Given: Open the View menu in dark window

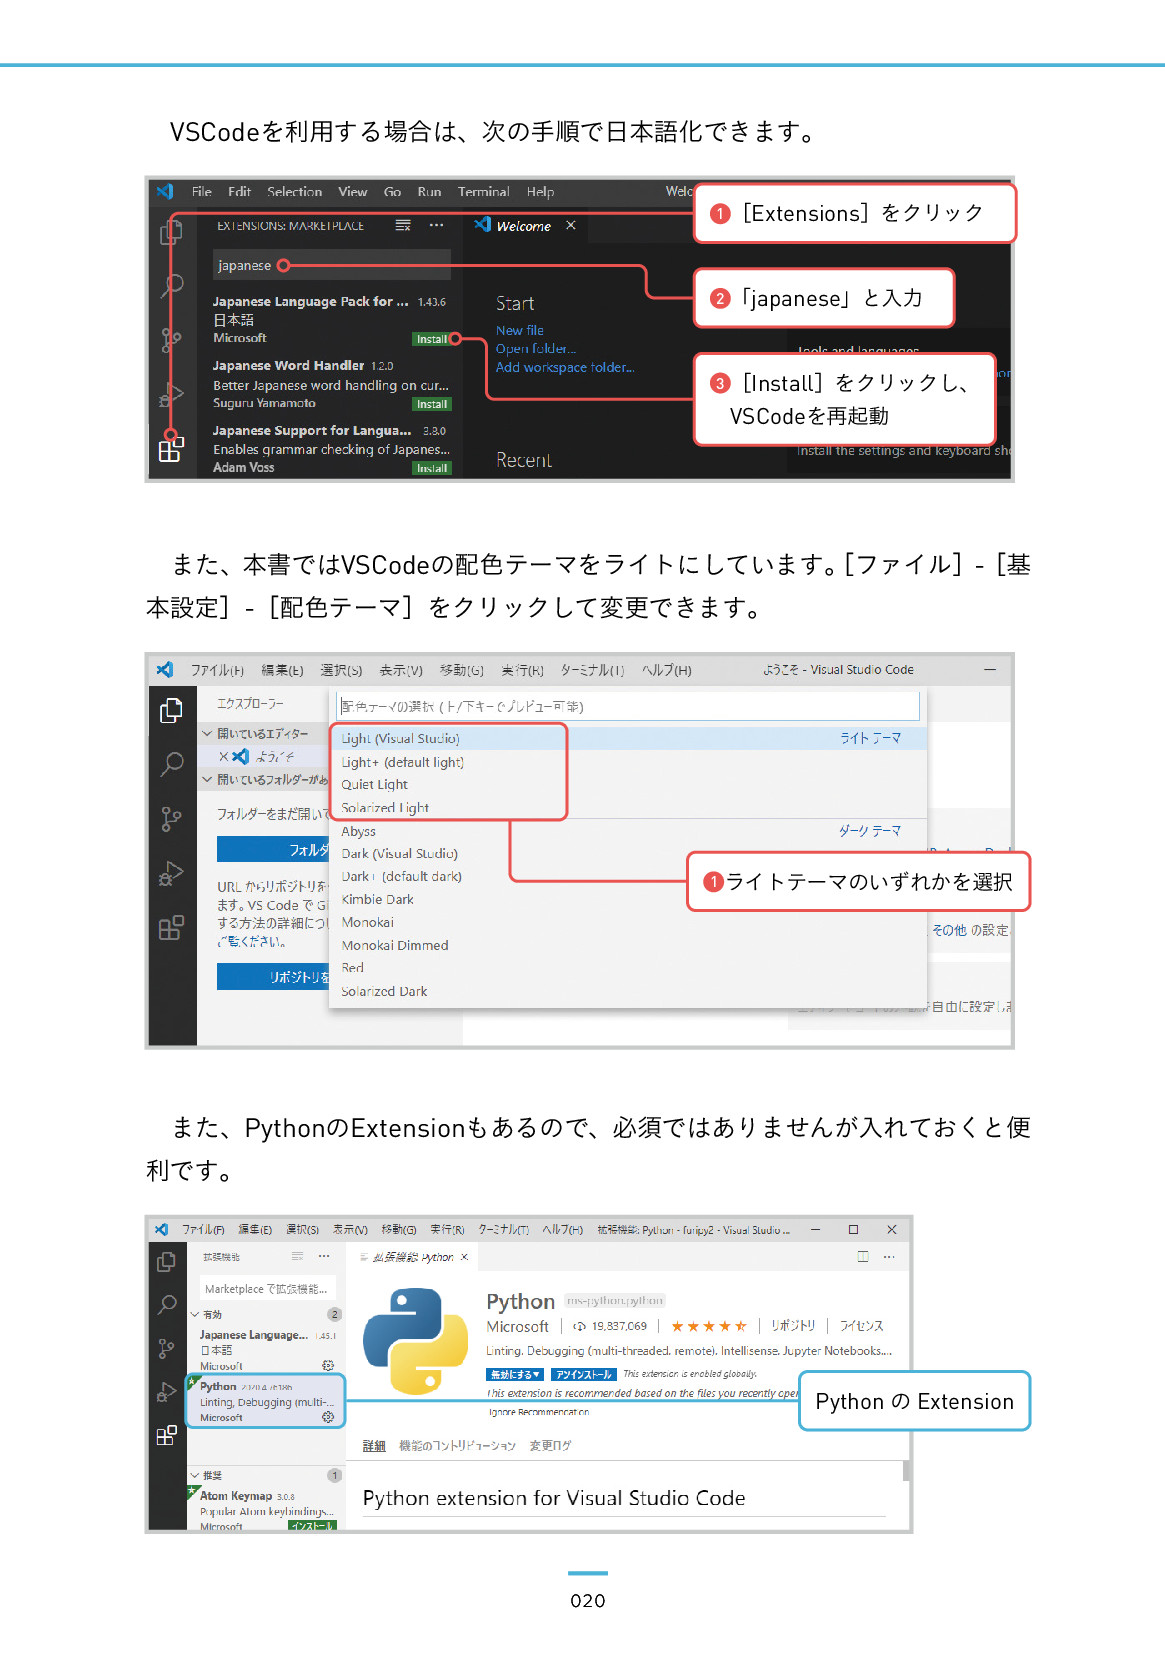Looking at the screenshot, I should point(352,192).
